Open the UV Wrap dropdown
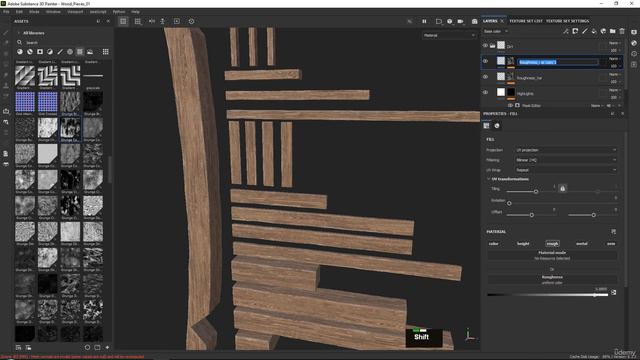Screen dimensions: 640x360 (566, 170)
